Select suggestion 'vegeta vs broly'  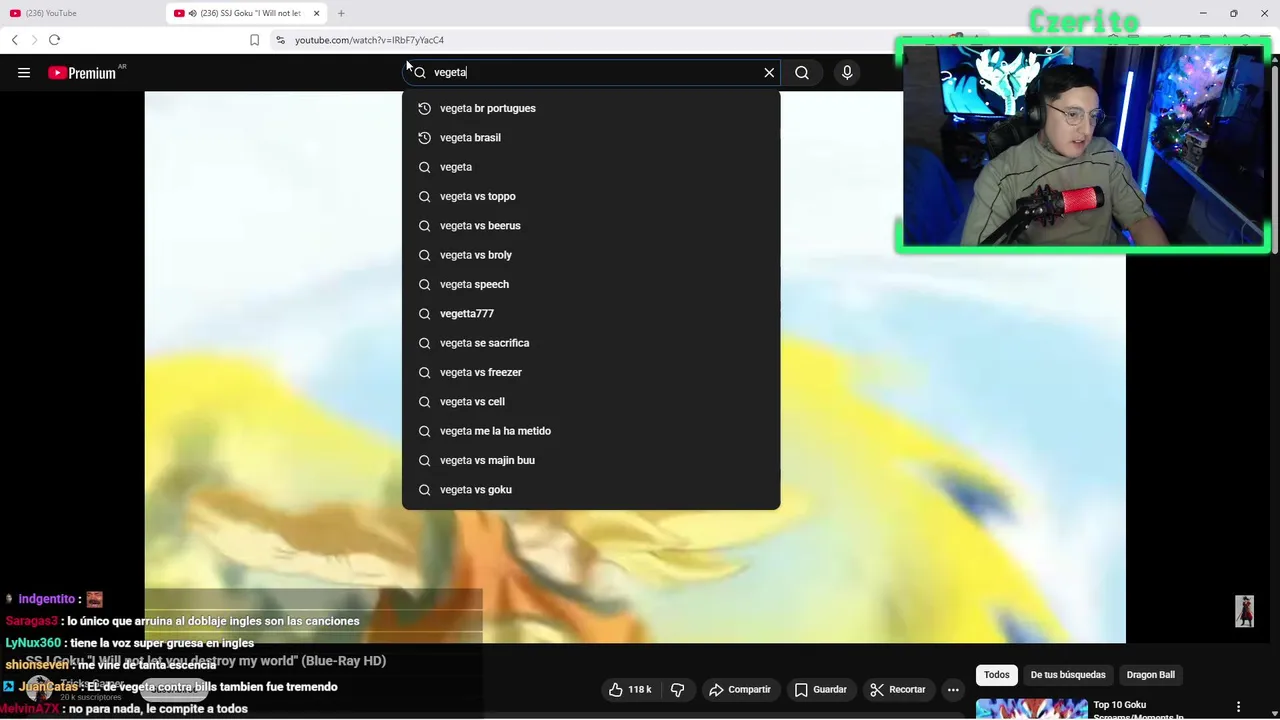tap(590, 255)
